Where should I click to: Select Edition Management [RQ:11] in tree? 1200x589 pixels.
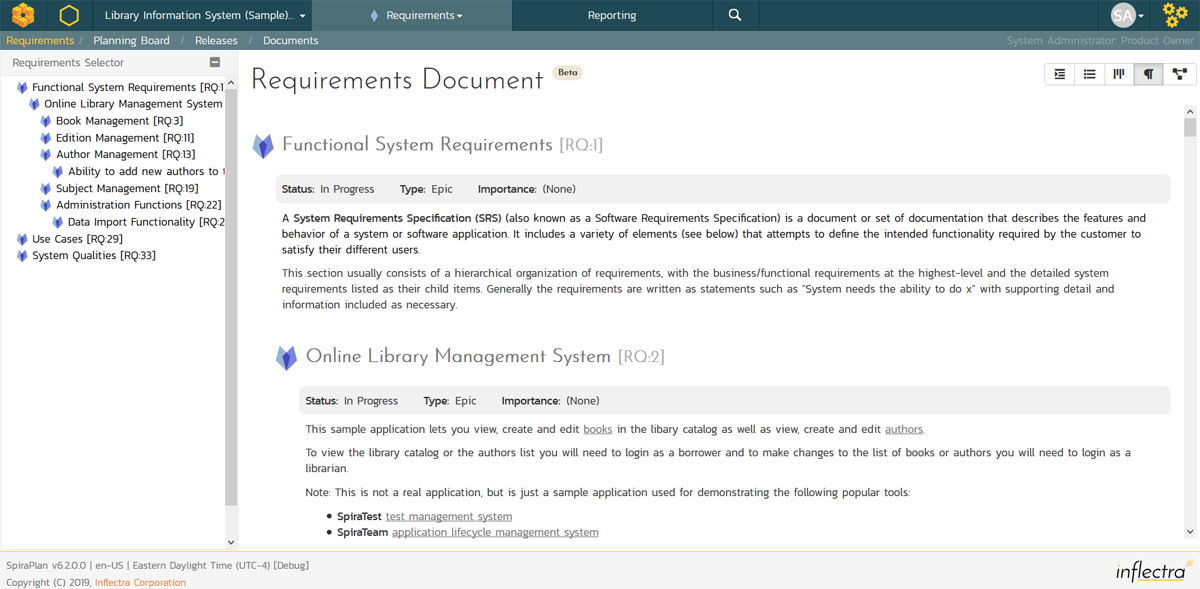125,138
